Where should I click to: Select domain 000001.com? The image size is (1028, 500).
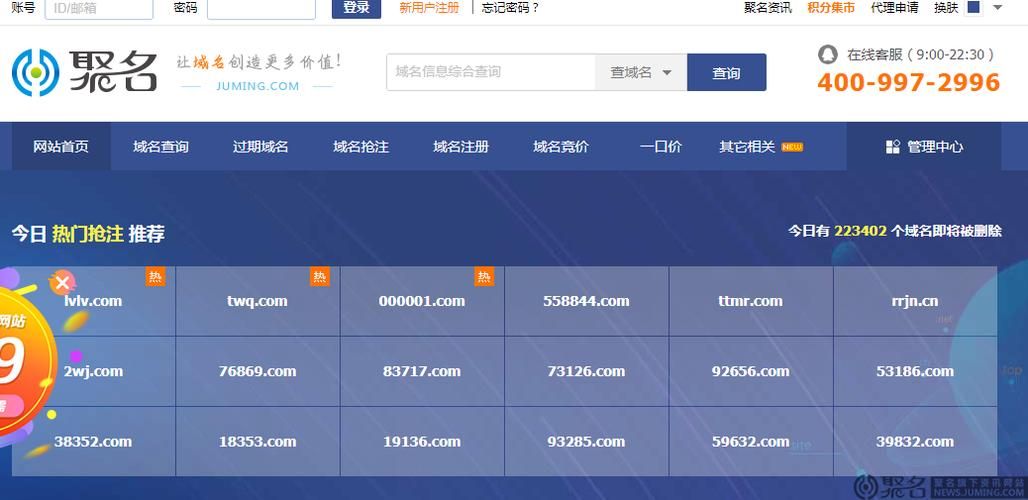[422, 301]
